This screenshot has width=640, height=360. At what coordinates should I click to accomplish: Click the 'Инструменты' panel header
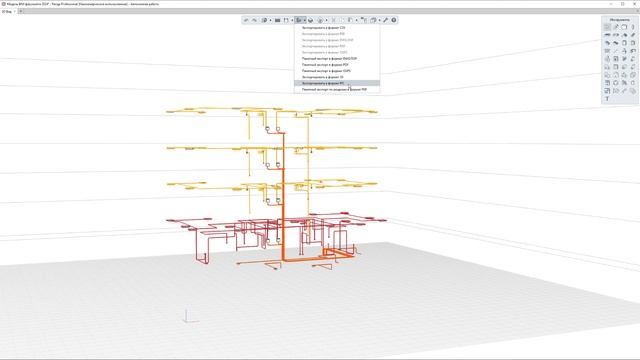tap(620, 20)
